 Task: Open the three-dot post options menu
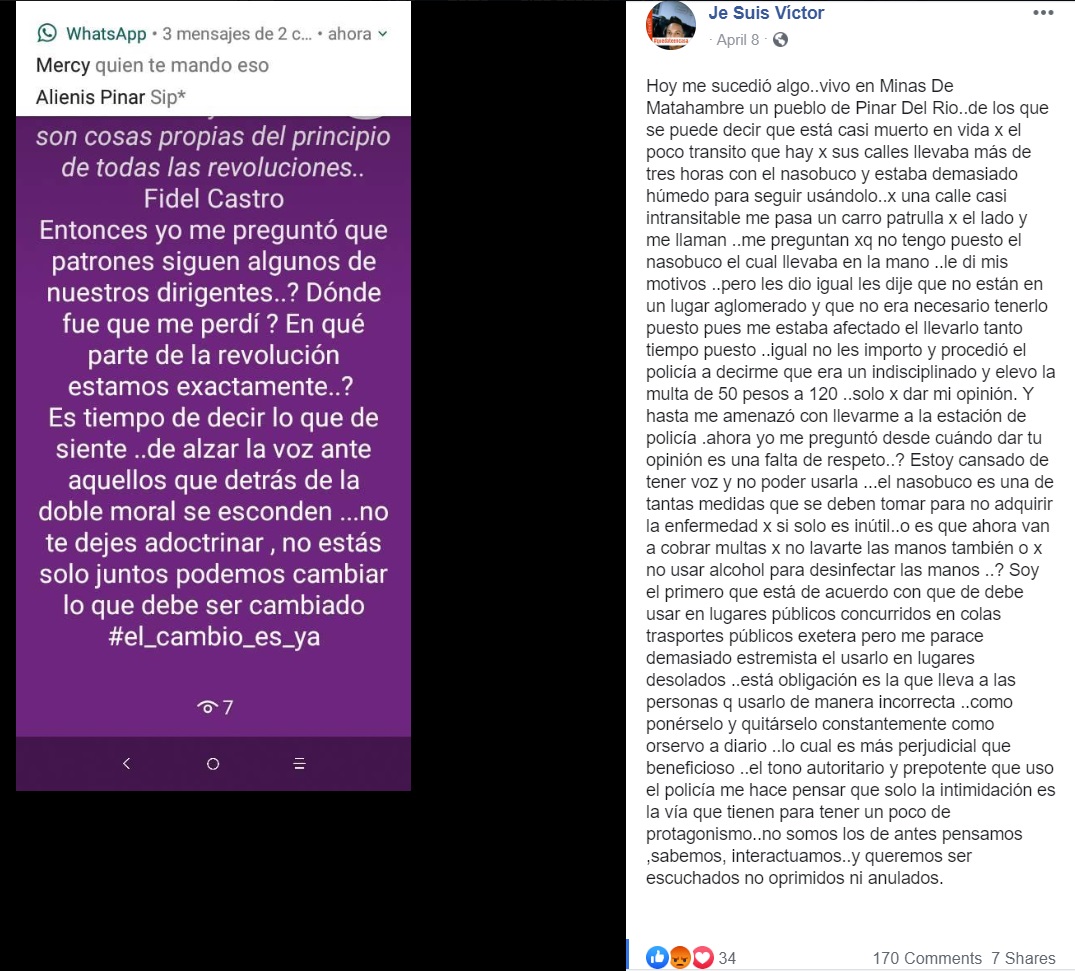tap(1043, 12)
